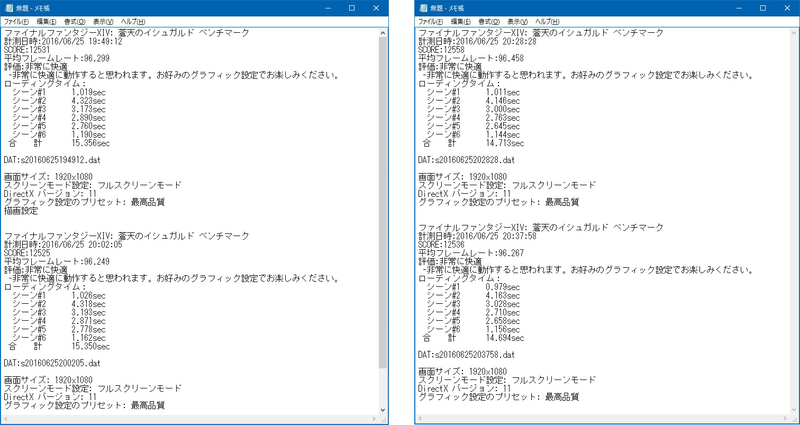The image size is (800, 425).
Task: Click Notepad app icon in right window title bar
Action: (423, 8)
